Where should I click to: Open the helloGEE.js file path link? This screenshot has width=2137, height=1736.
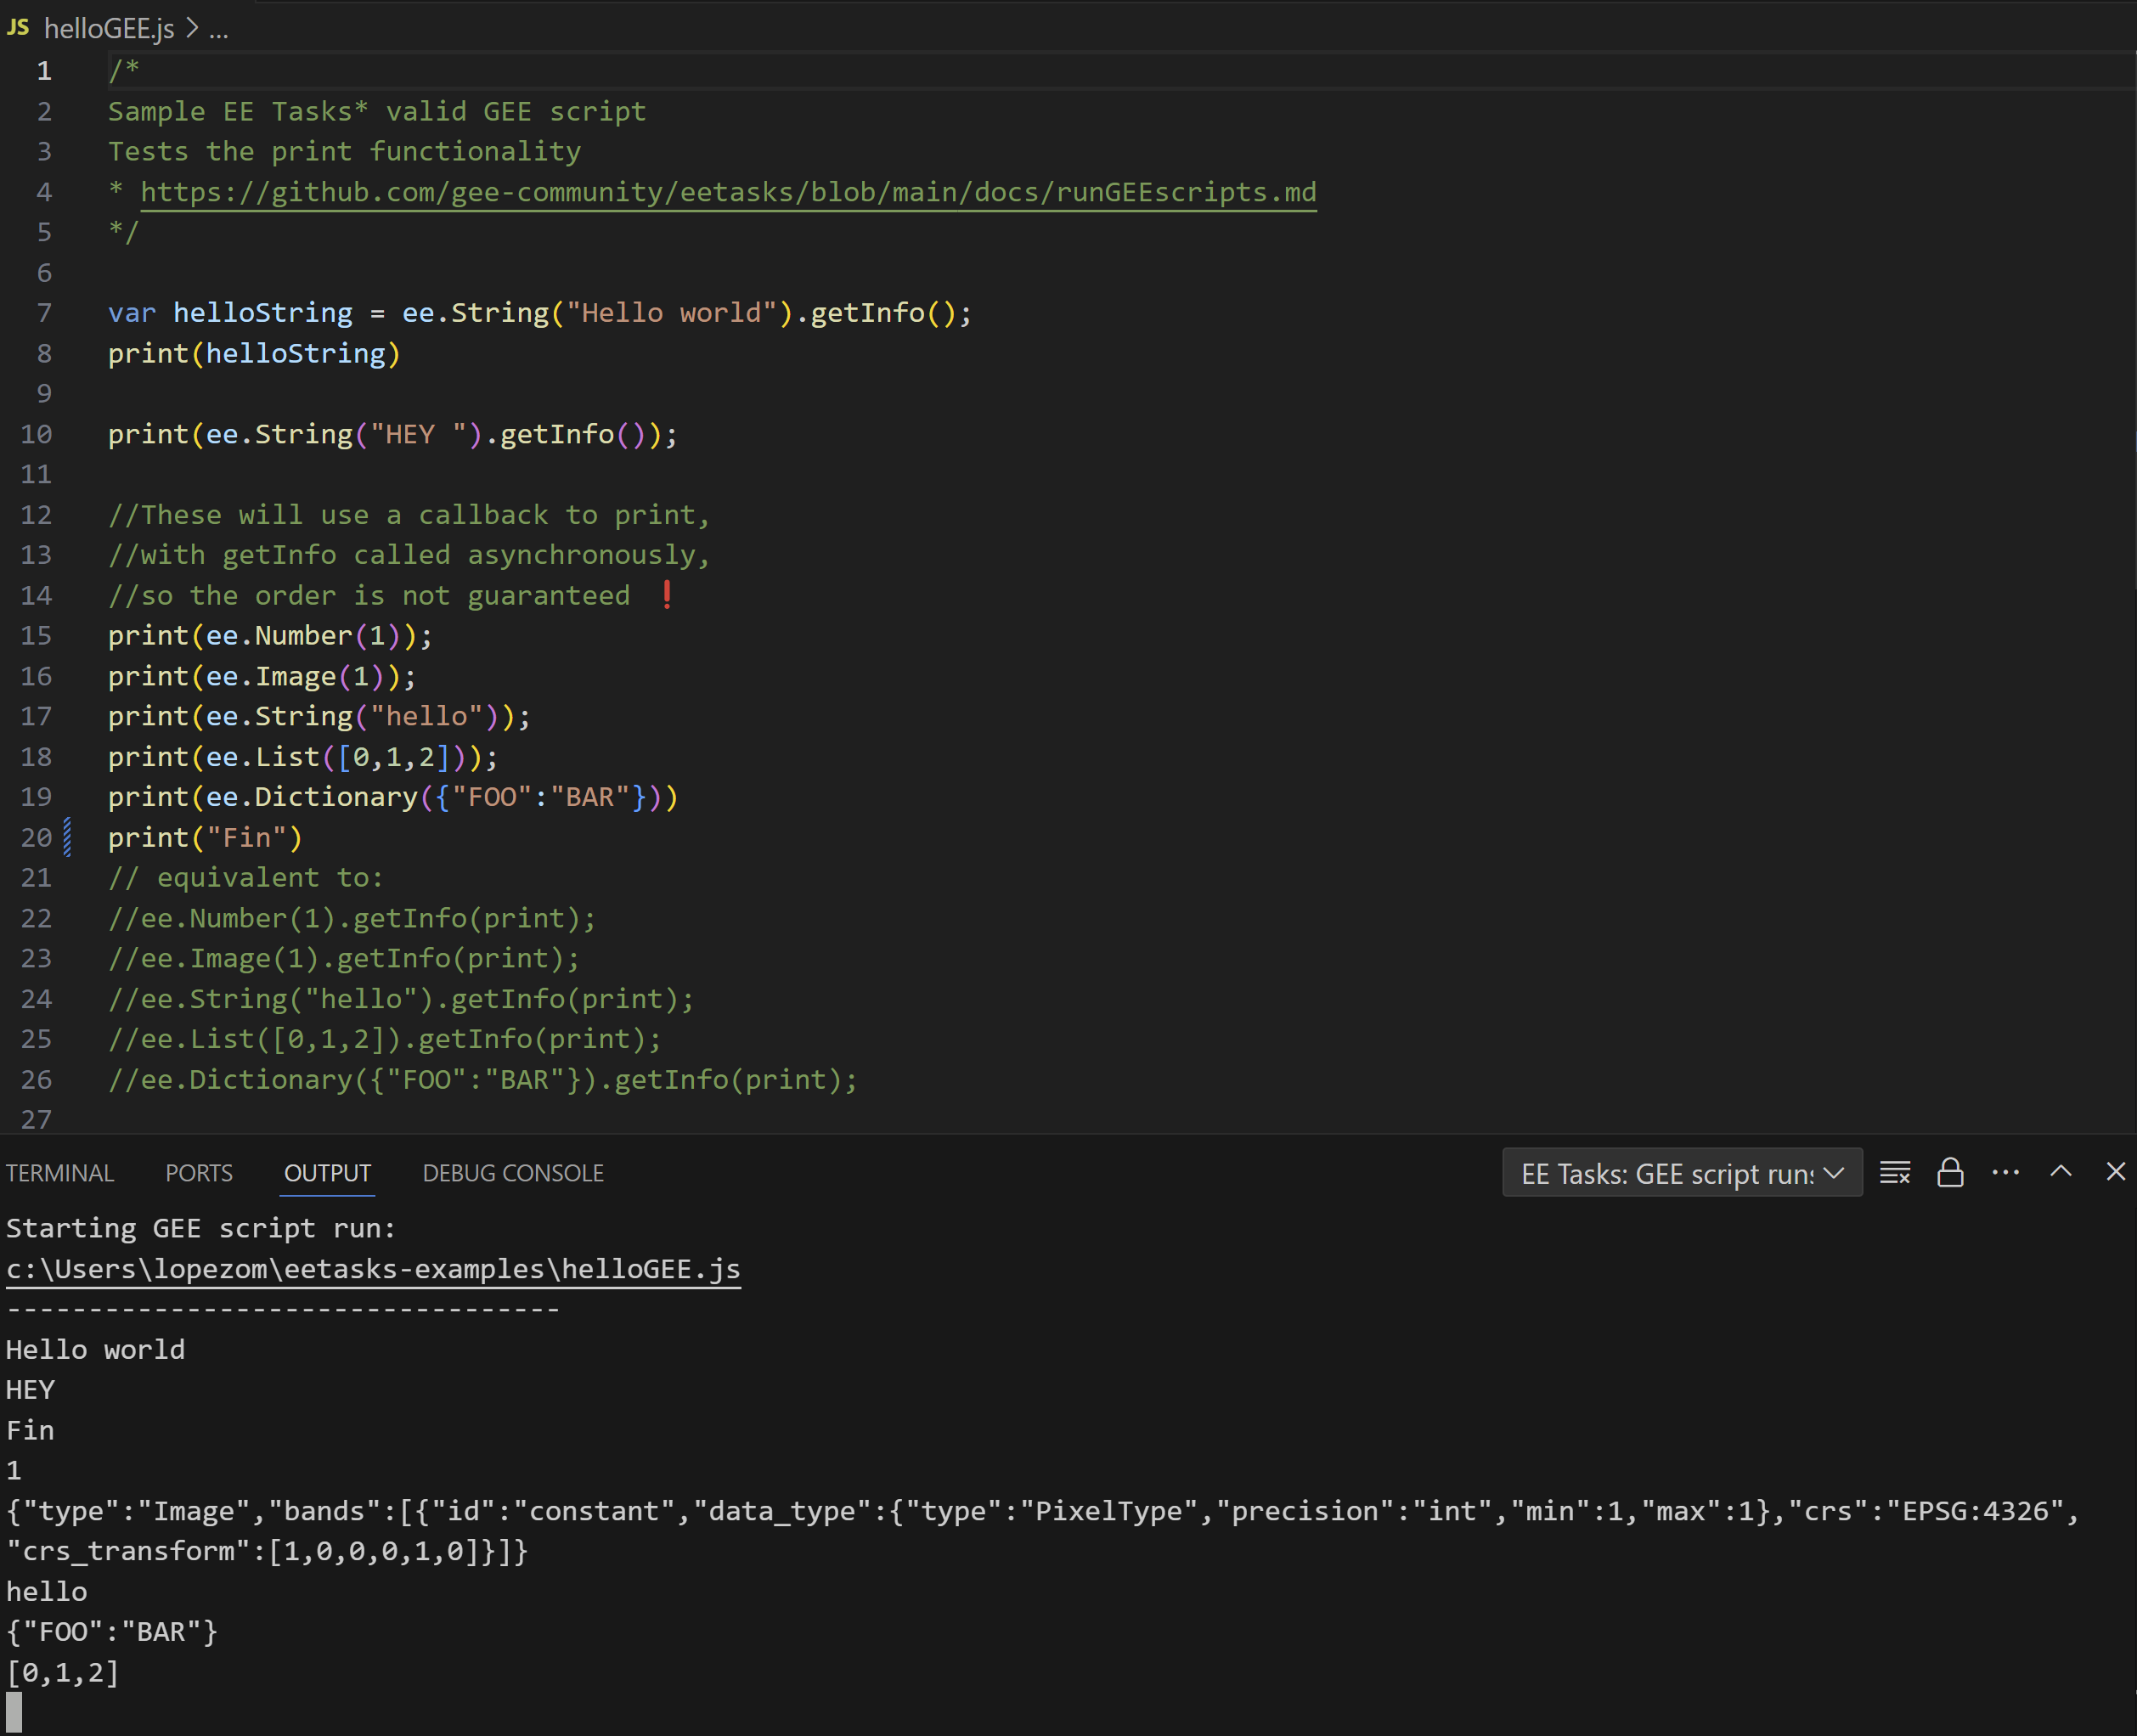point(373,1269)
